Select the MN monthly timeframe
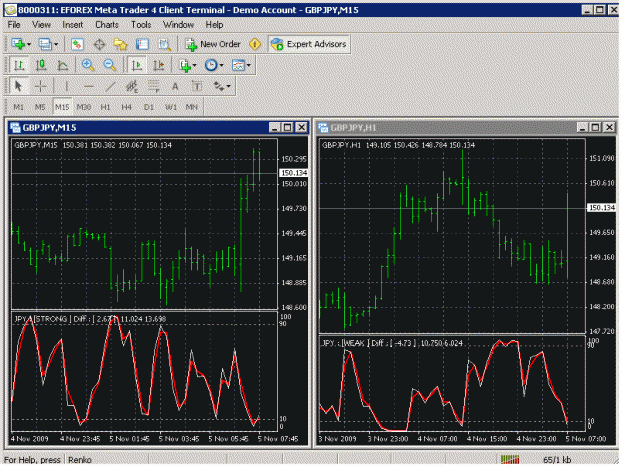The image size is (625, 470). coord(192,107)
